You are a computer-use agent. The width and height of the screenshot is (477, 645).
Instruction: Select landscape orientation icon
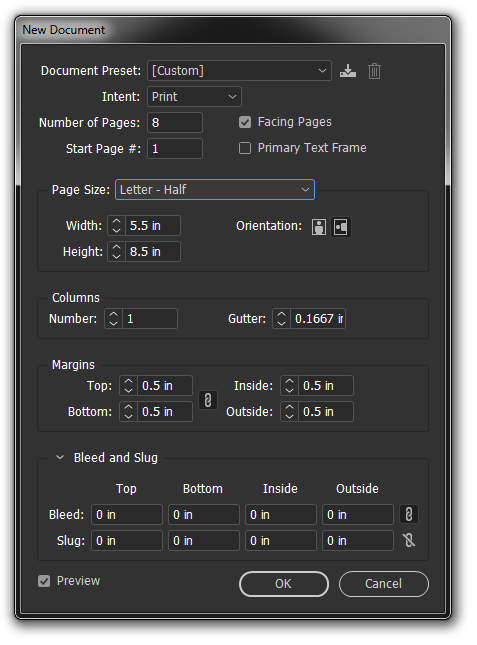tap(341, 227)
